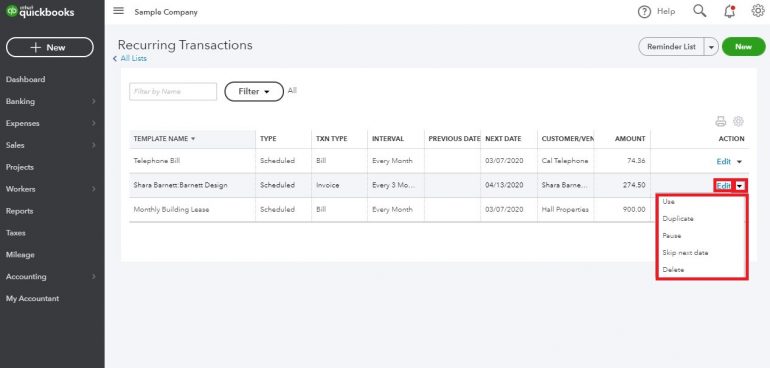Select the Monthly Building Lease template name
Image resolution: width=770 pixels, height=368 pixels.
click(171, 209)
